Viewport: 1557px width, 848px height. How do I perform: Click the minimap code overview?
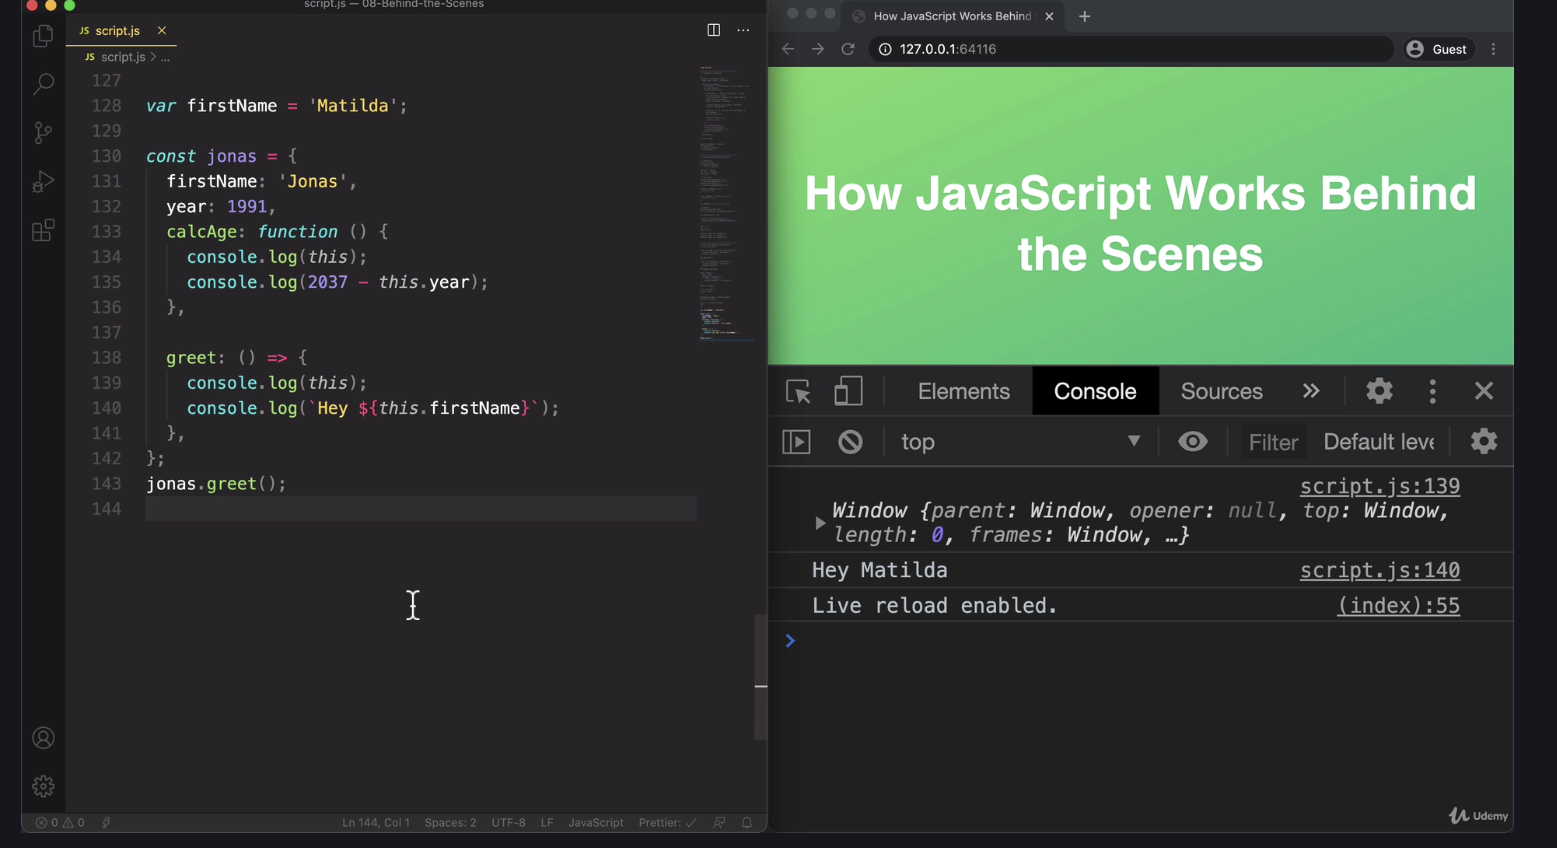tap(726, 205)
